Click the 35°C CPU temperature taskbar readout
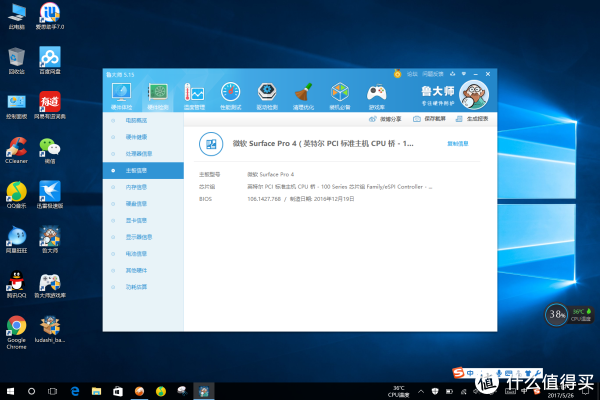 point(399,392)
